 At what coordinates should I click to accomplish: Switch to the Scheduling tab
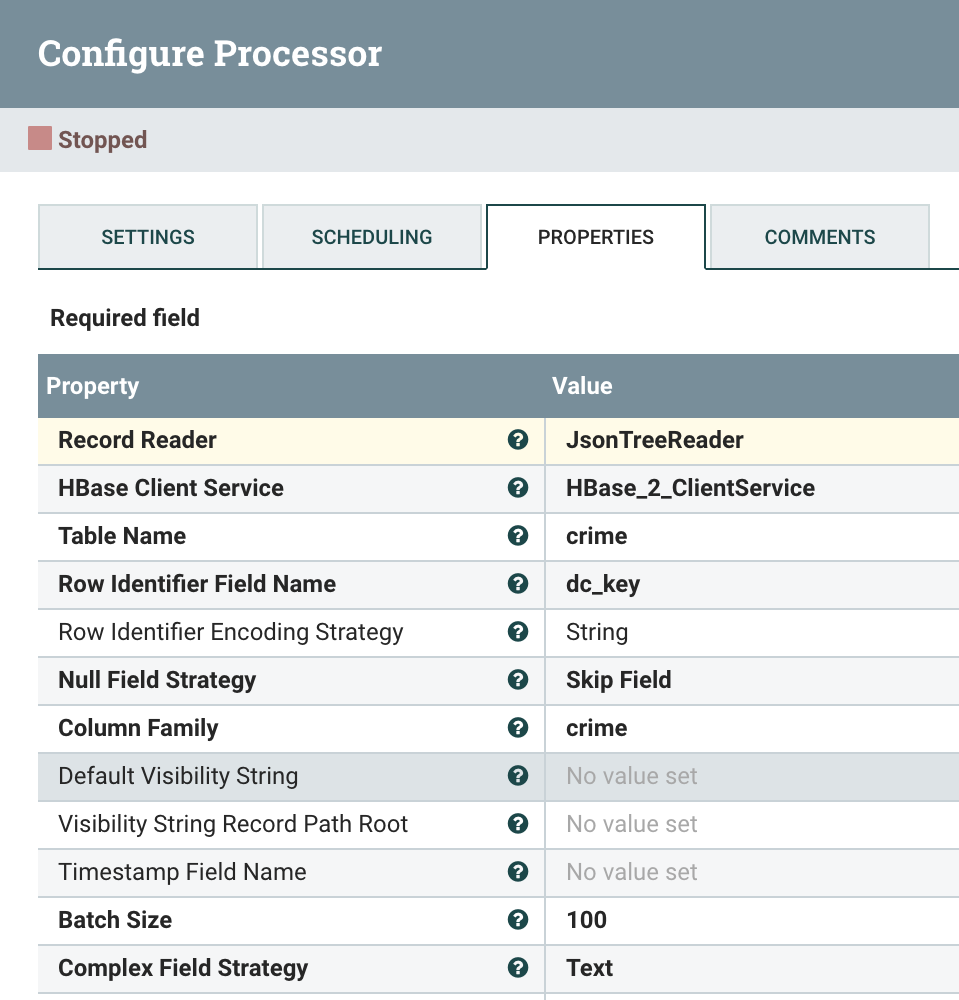(x=372, y=238)
